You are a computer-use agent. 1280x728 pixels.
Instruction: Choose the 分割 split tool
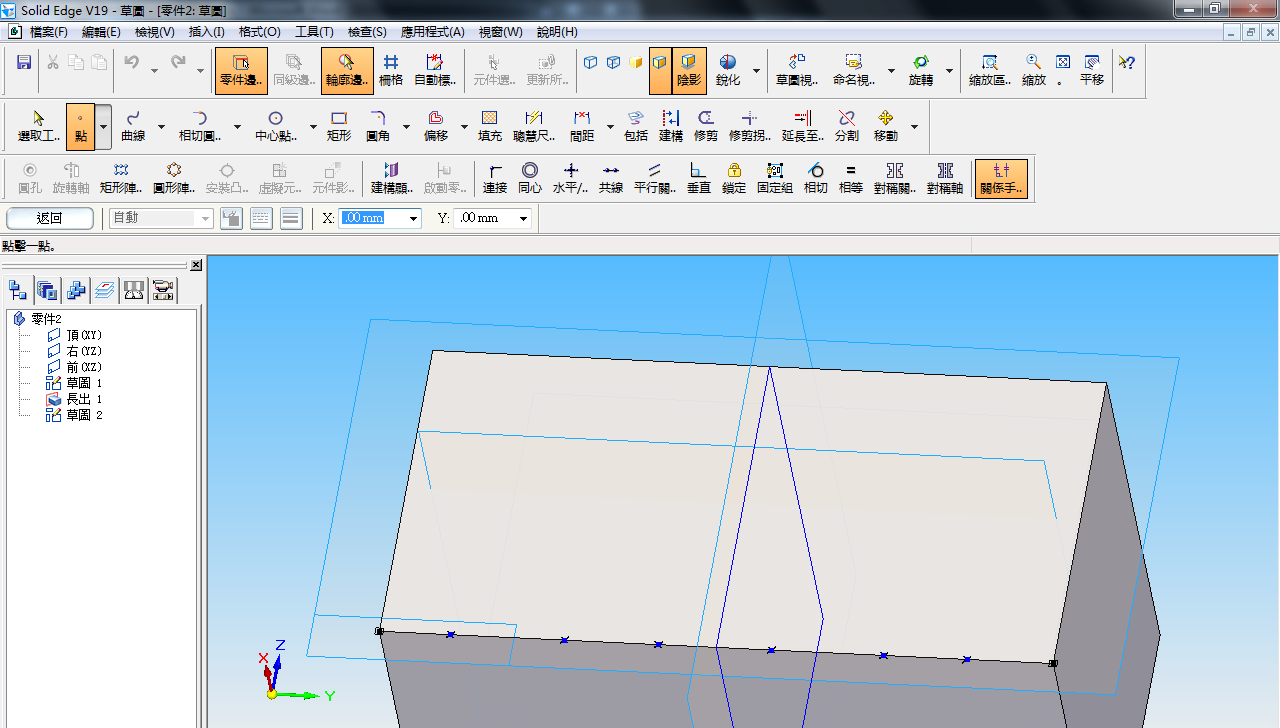[x=847, y=126]
